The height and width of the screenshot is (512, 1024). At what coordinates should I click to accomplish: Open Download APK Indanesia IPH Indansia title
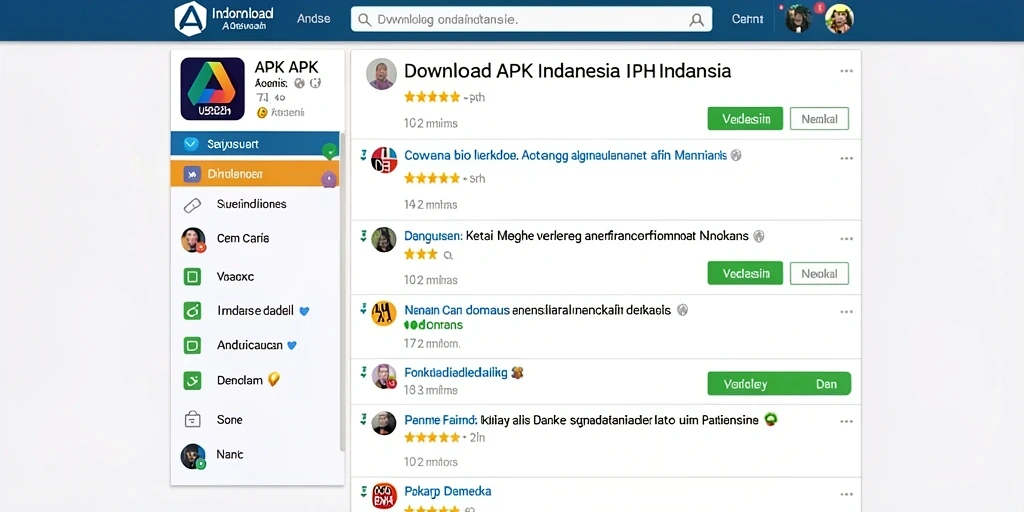click(x=567, y=71)
